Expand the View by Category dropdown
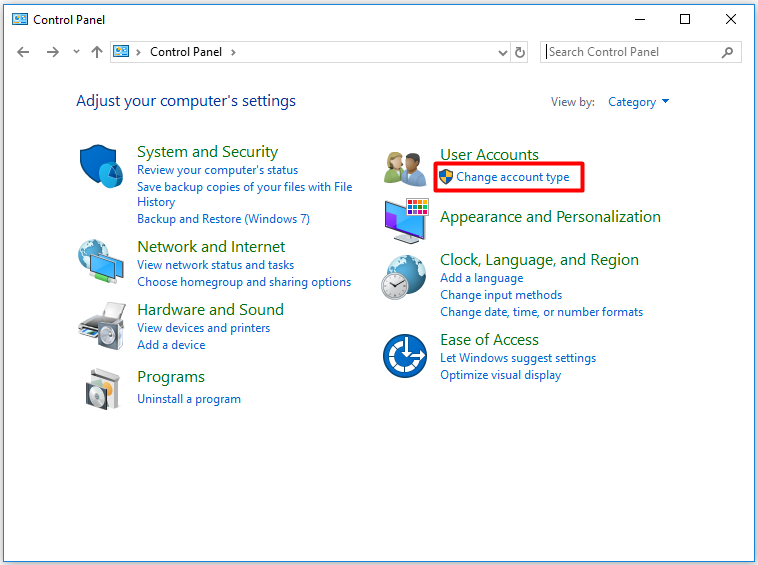 coord(638,102)
